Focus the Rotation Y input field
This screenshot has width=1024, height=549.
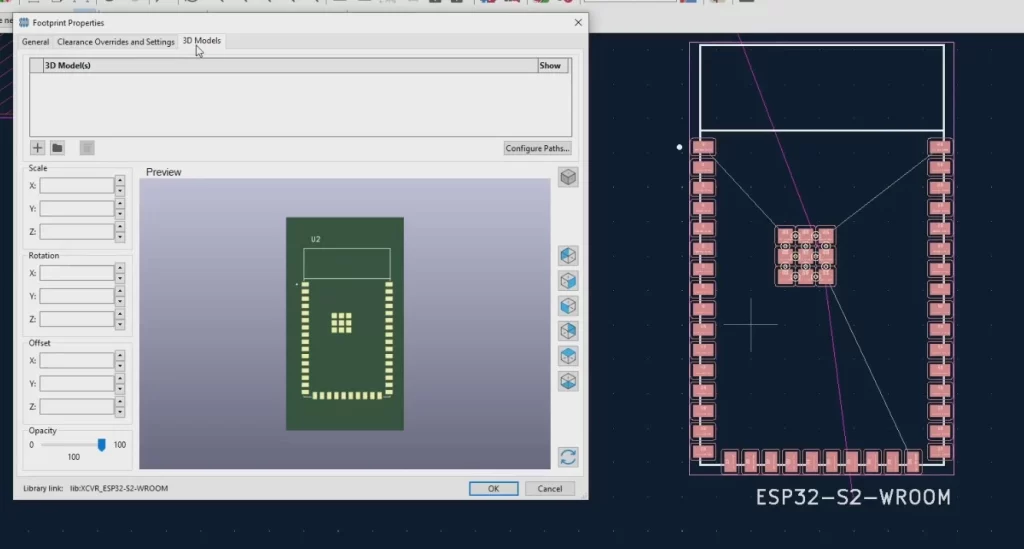tap(76, 296)
